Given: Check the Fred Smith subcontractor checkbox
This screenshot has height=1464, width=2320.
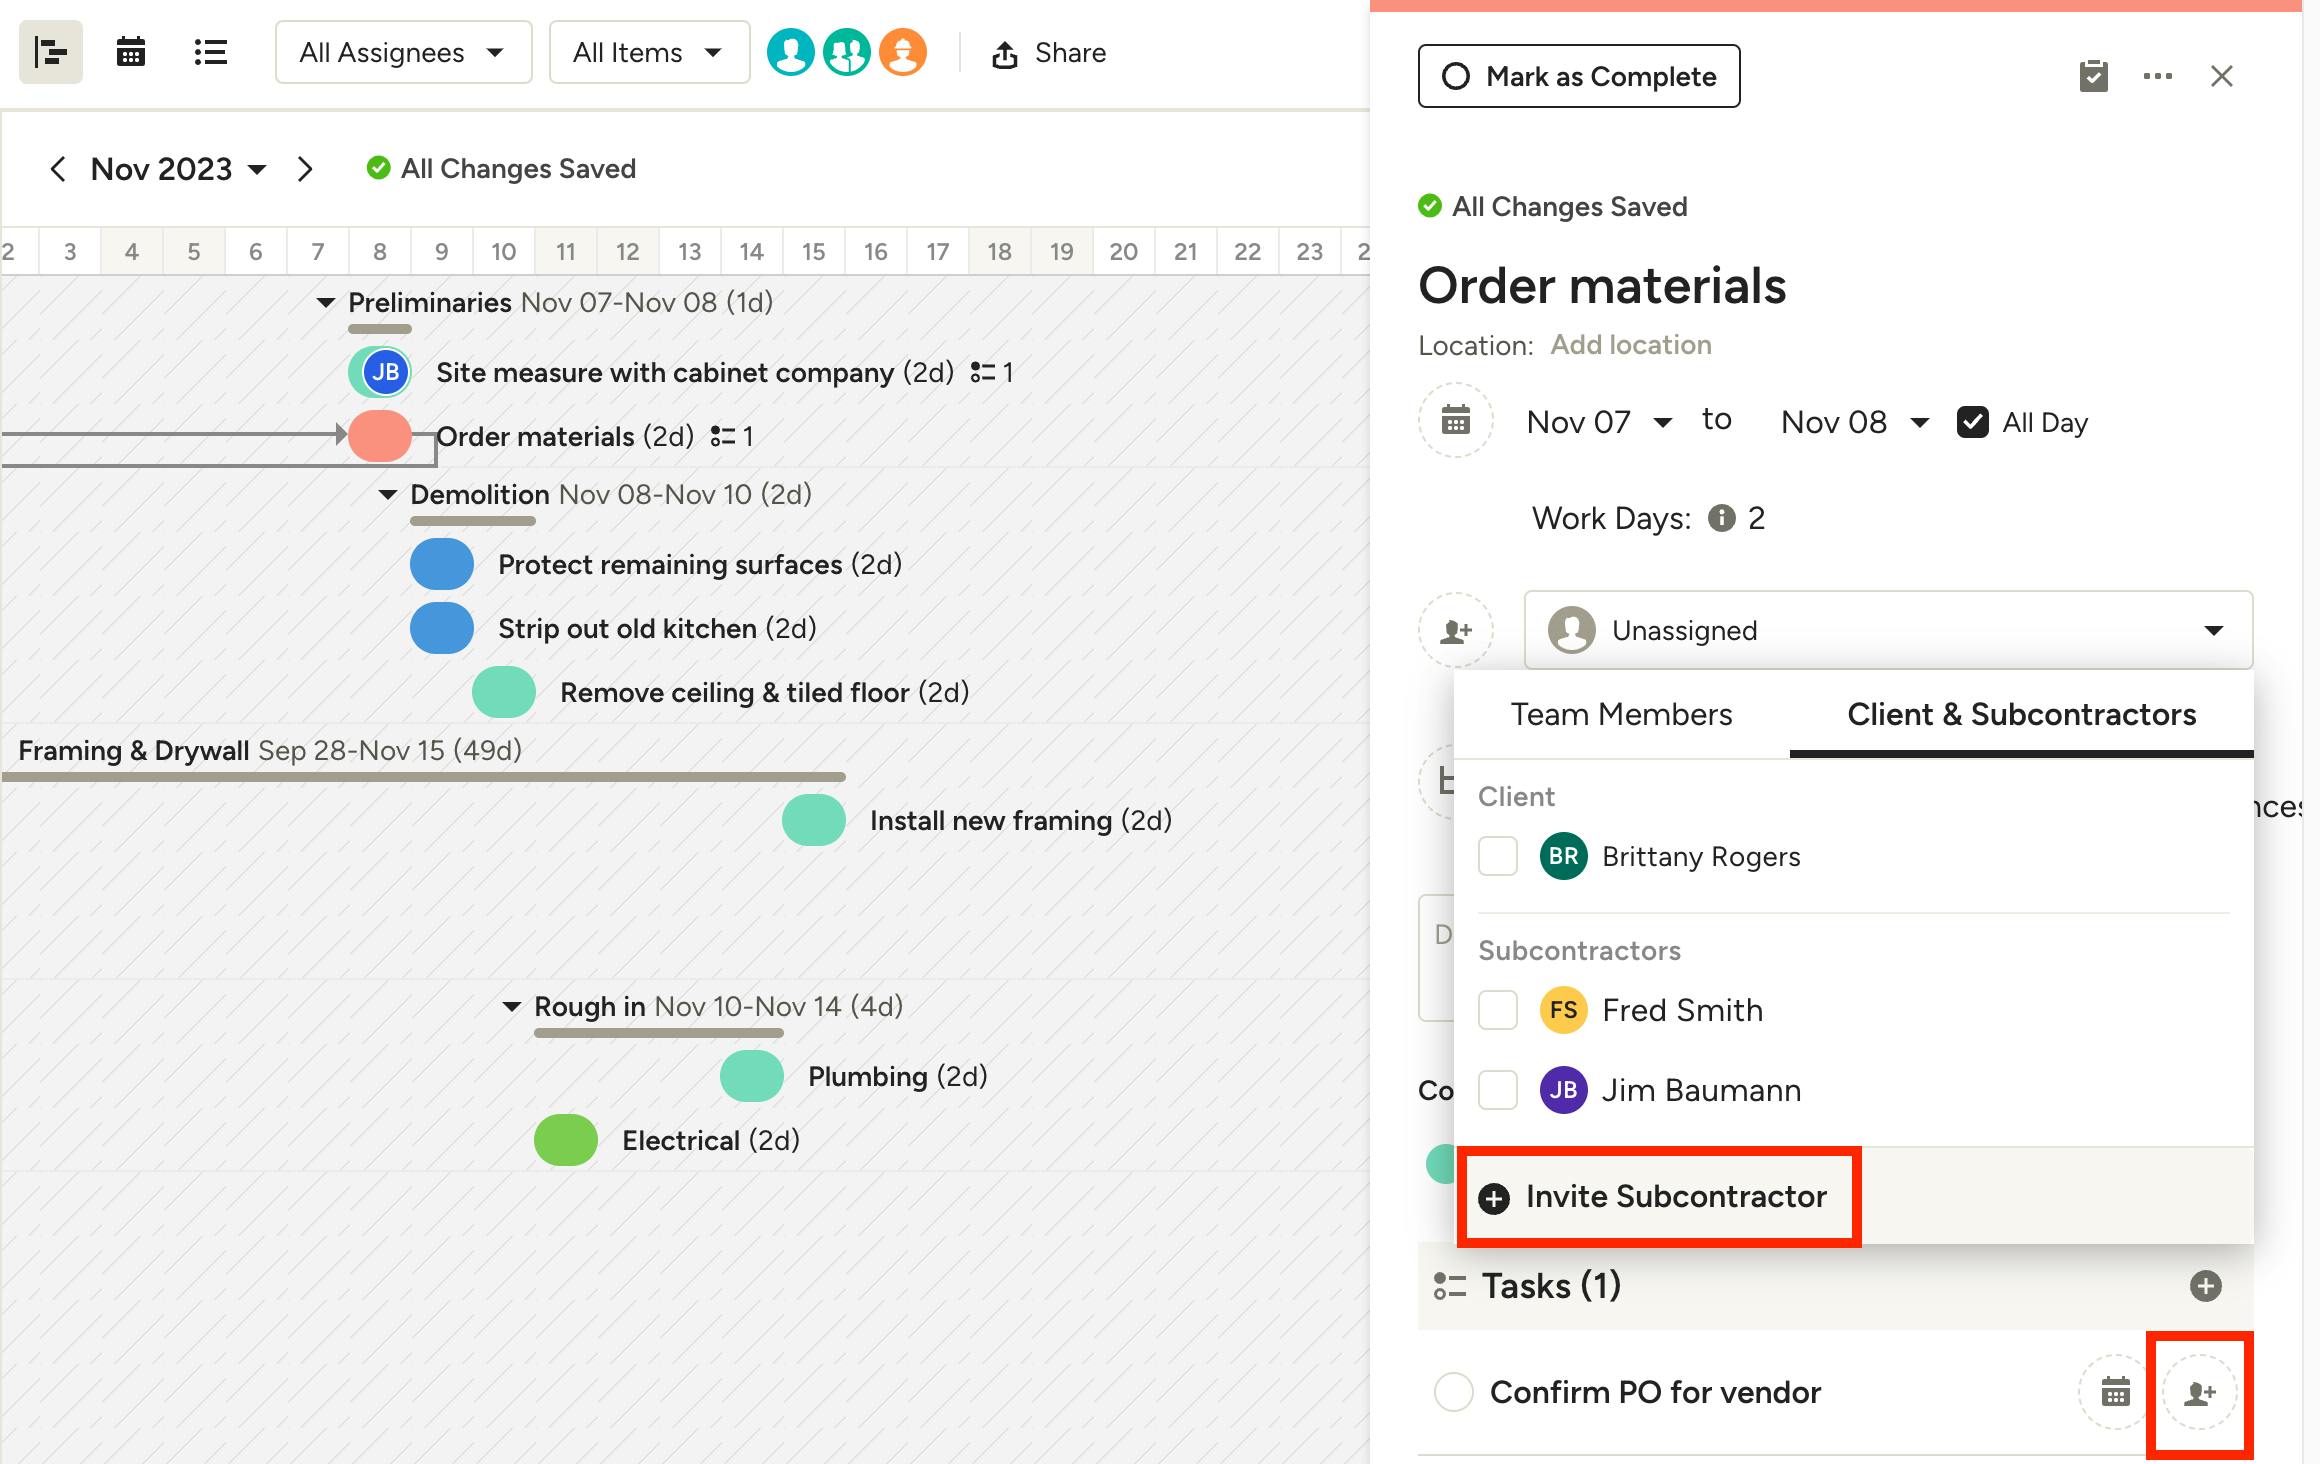Looking at the screenshot, I should tap(1497, 1010).
